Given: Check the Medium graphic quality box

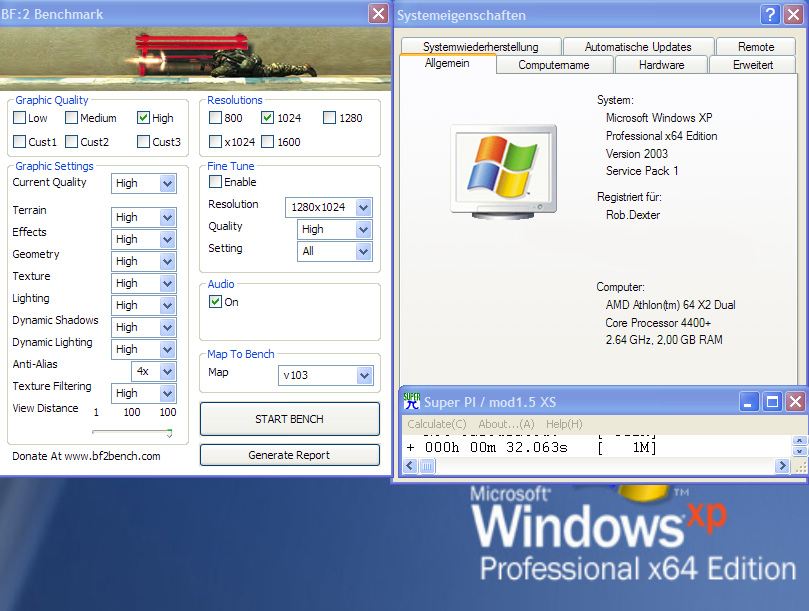Looking at the screenshot, I should point(72,118).
